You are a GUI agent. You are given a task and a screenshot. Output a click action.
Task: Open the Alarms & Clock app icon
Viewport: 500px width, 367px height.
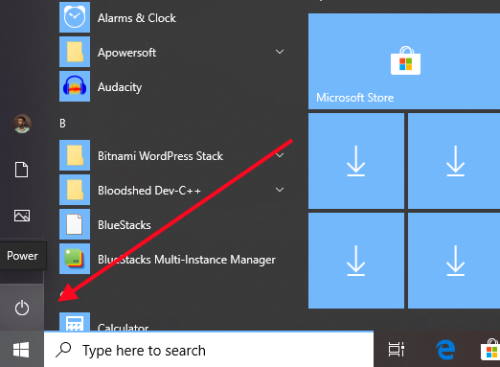click(x=75, y=17)
